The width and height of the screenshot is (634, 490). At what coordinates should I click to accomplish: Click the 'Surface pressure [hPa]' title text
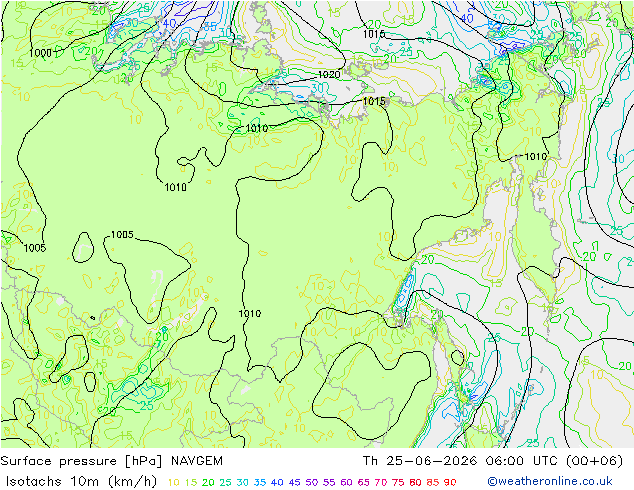pyautogui.click(x=82, y=461)
